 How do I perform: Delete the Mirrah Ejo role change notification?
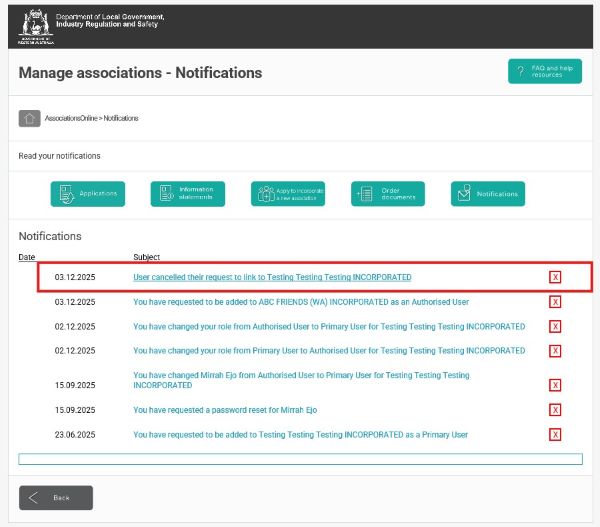click(x=555, y=384)
